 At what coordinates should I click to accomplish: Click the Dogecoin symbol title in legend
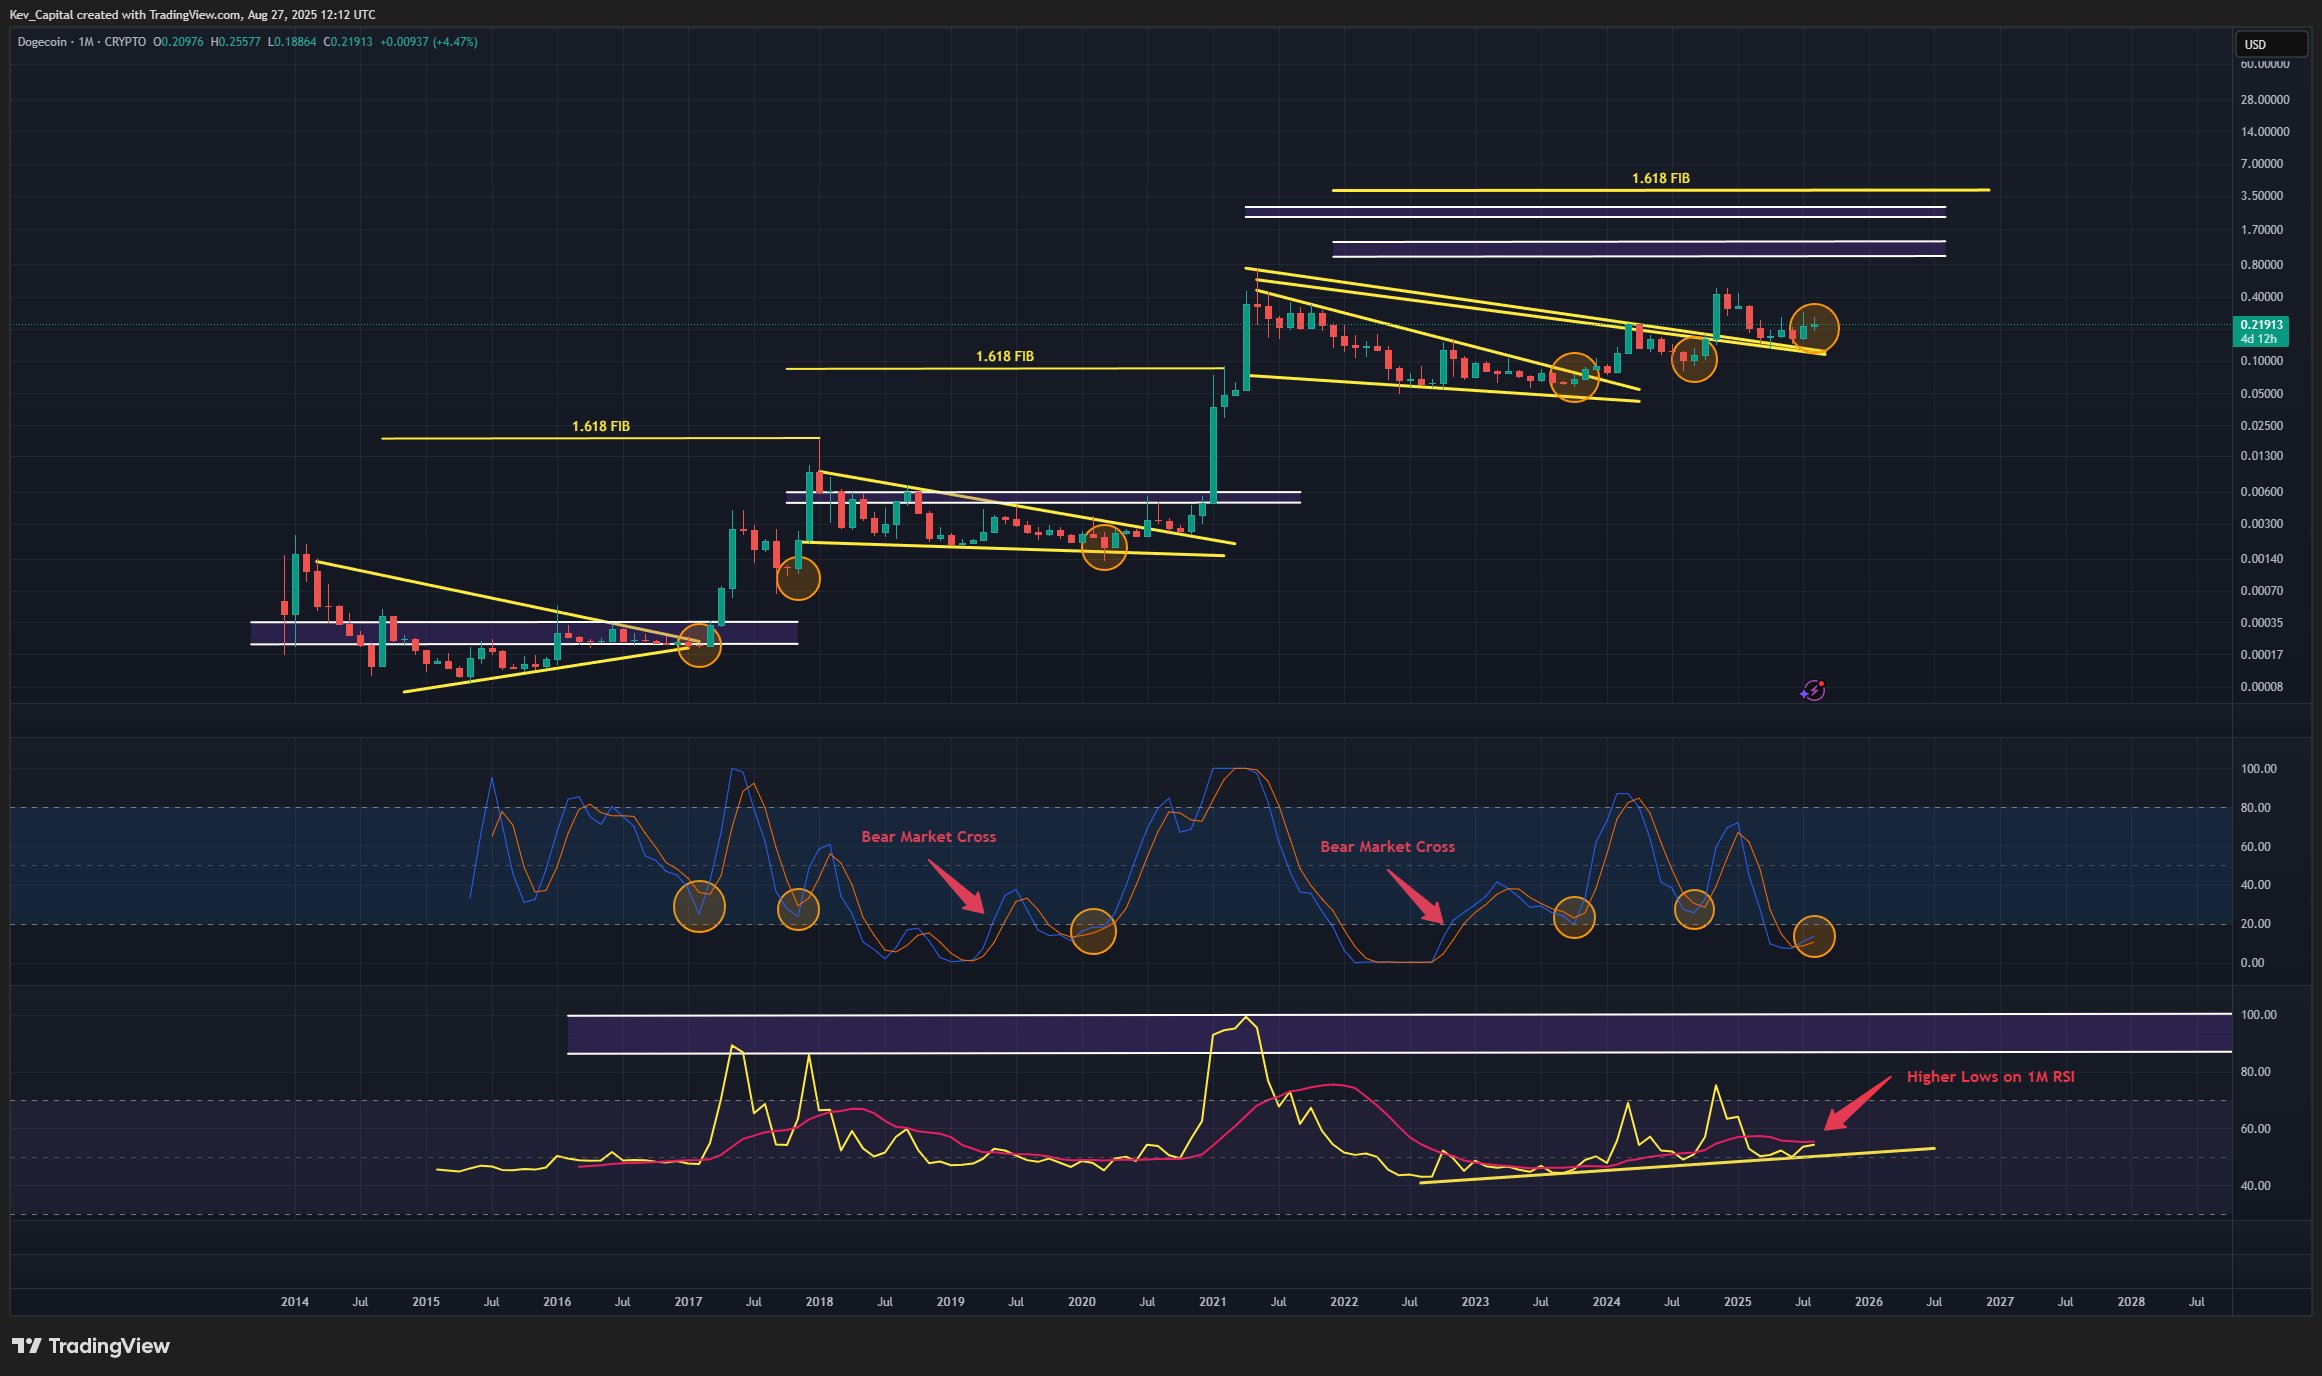[42, 42]
